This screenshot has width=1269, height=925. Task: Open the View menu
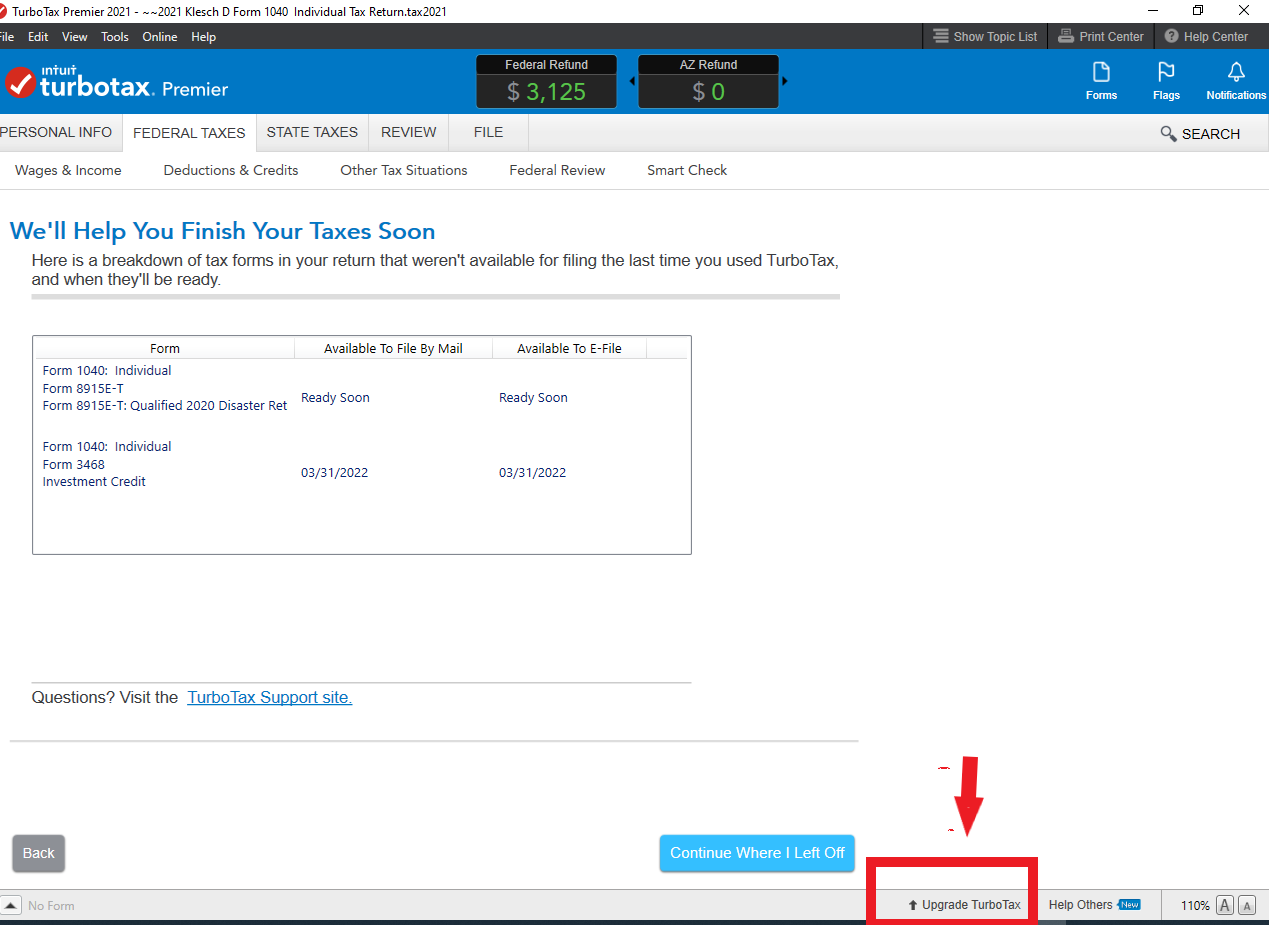click(x=75, y=37)
